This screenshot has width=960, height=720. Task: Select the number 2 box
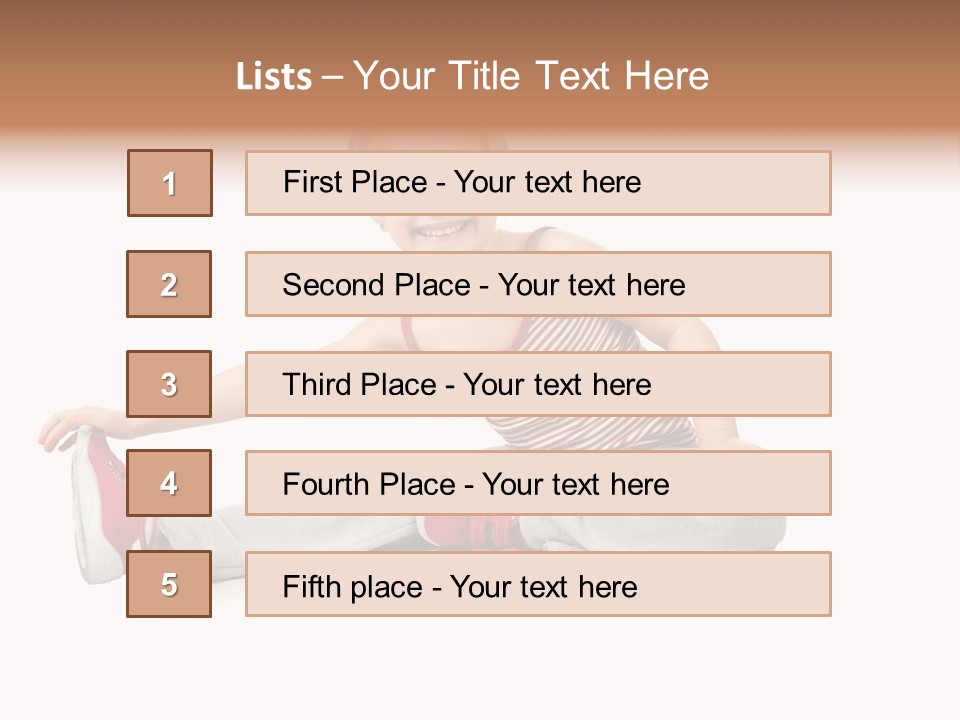click(x=169, y=284)
